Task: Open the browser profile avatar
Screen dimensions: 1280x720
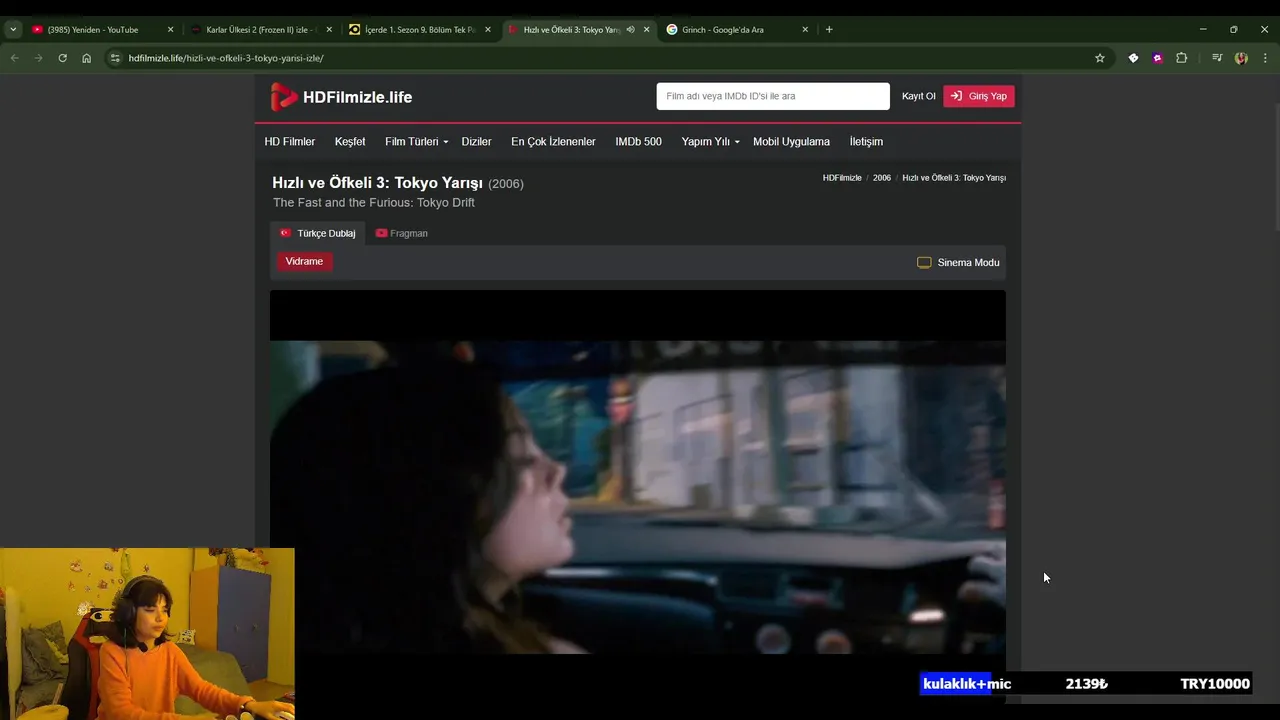Action: point(1241,58)
